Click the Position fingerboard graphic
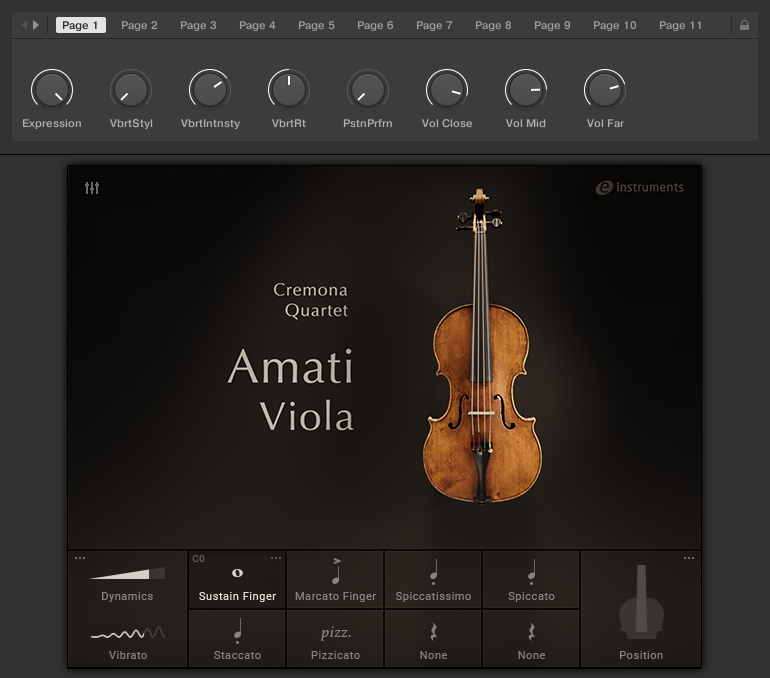The image size is (770, 678). [x=641, y=602]
